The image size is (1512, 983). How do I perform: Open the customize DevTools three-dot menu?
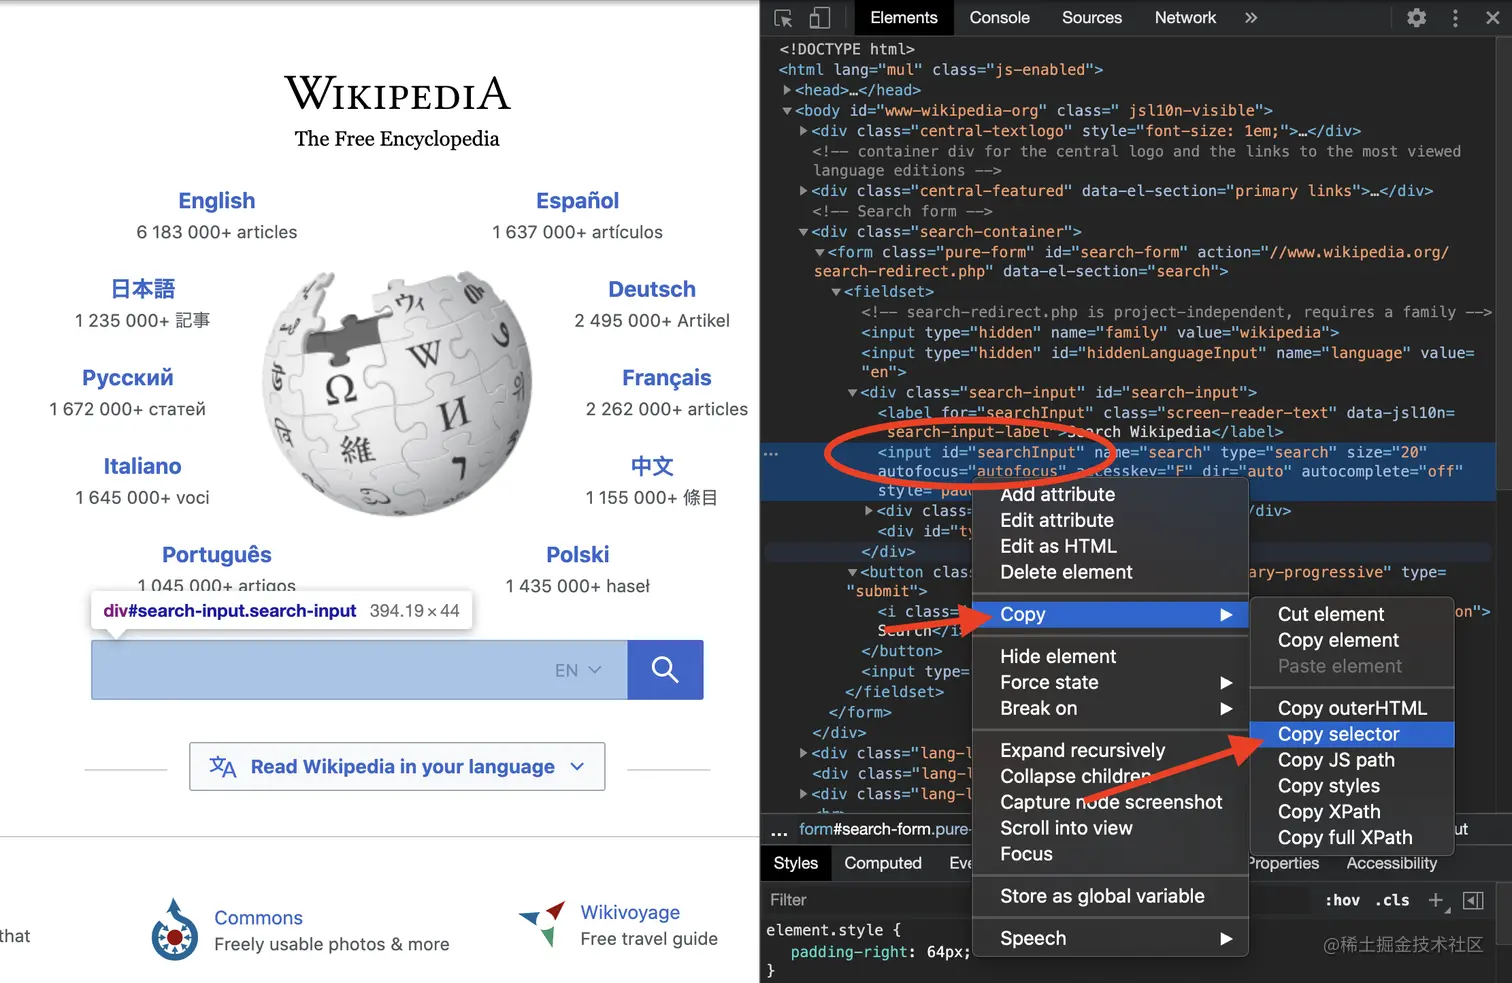1455,17
